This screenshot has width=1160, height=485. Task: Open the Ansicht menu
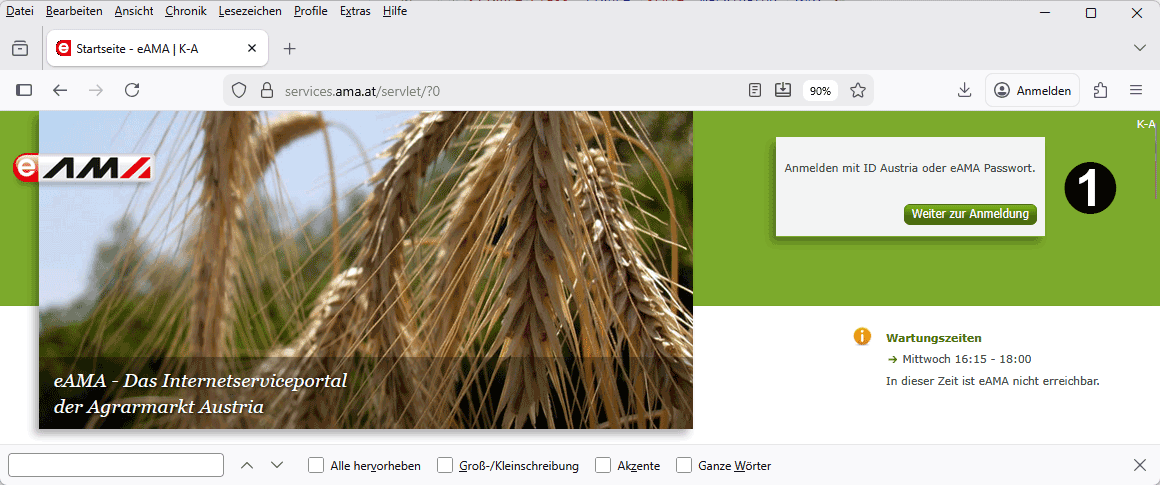click(x=134, y=11)
